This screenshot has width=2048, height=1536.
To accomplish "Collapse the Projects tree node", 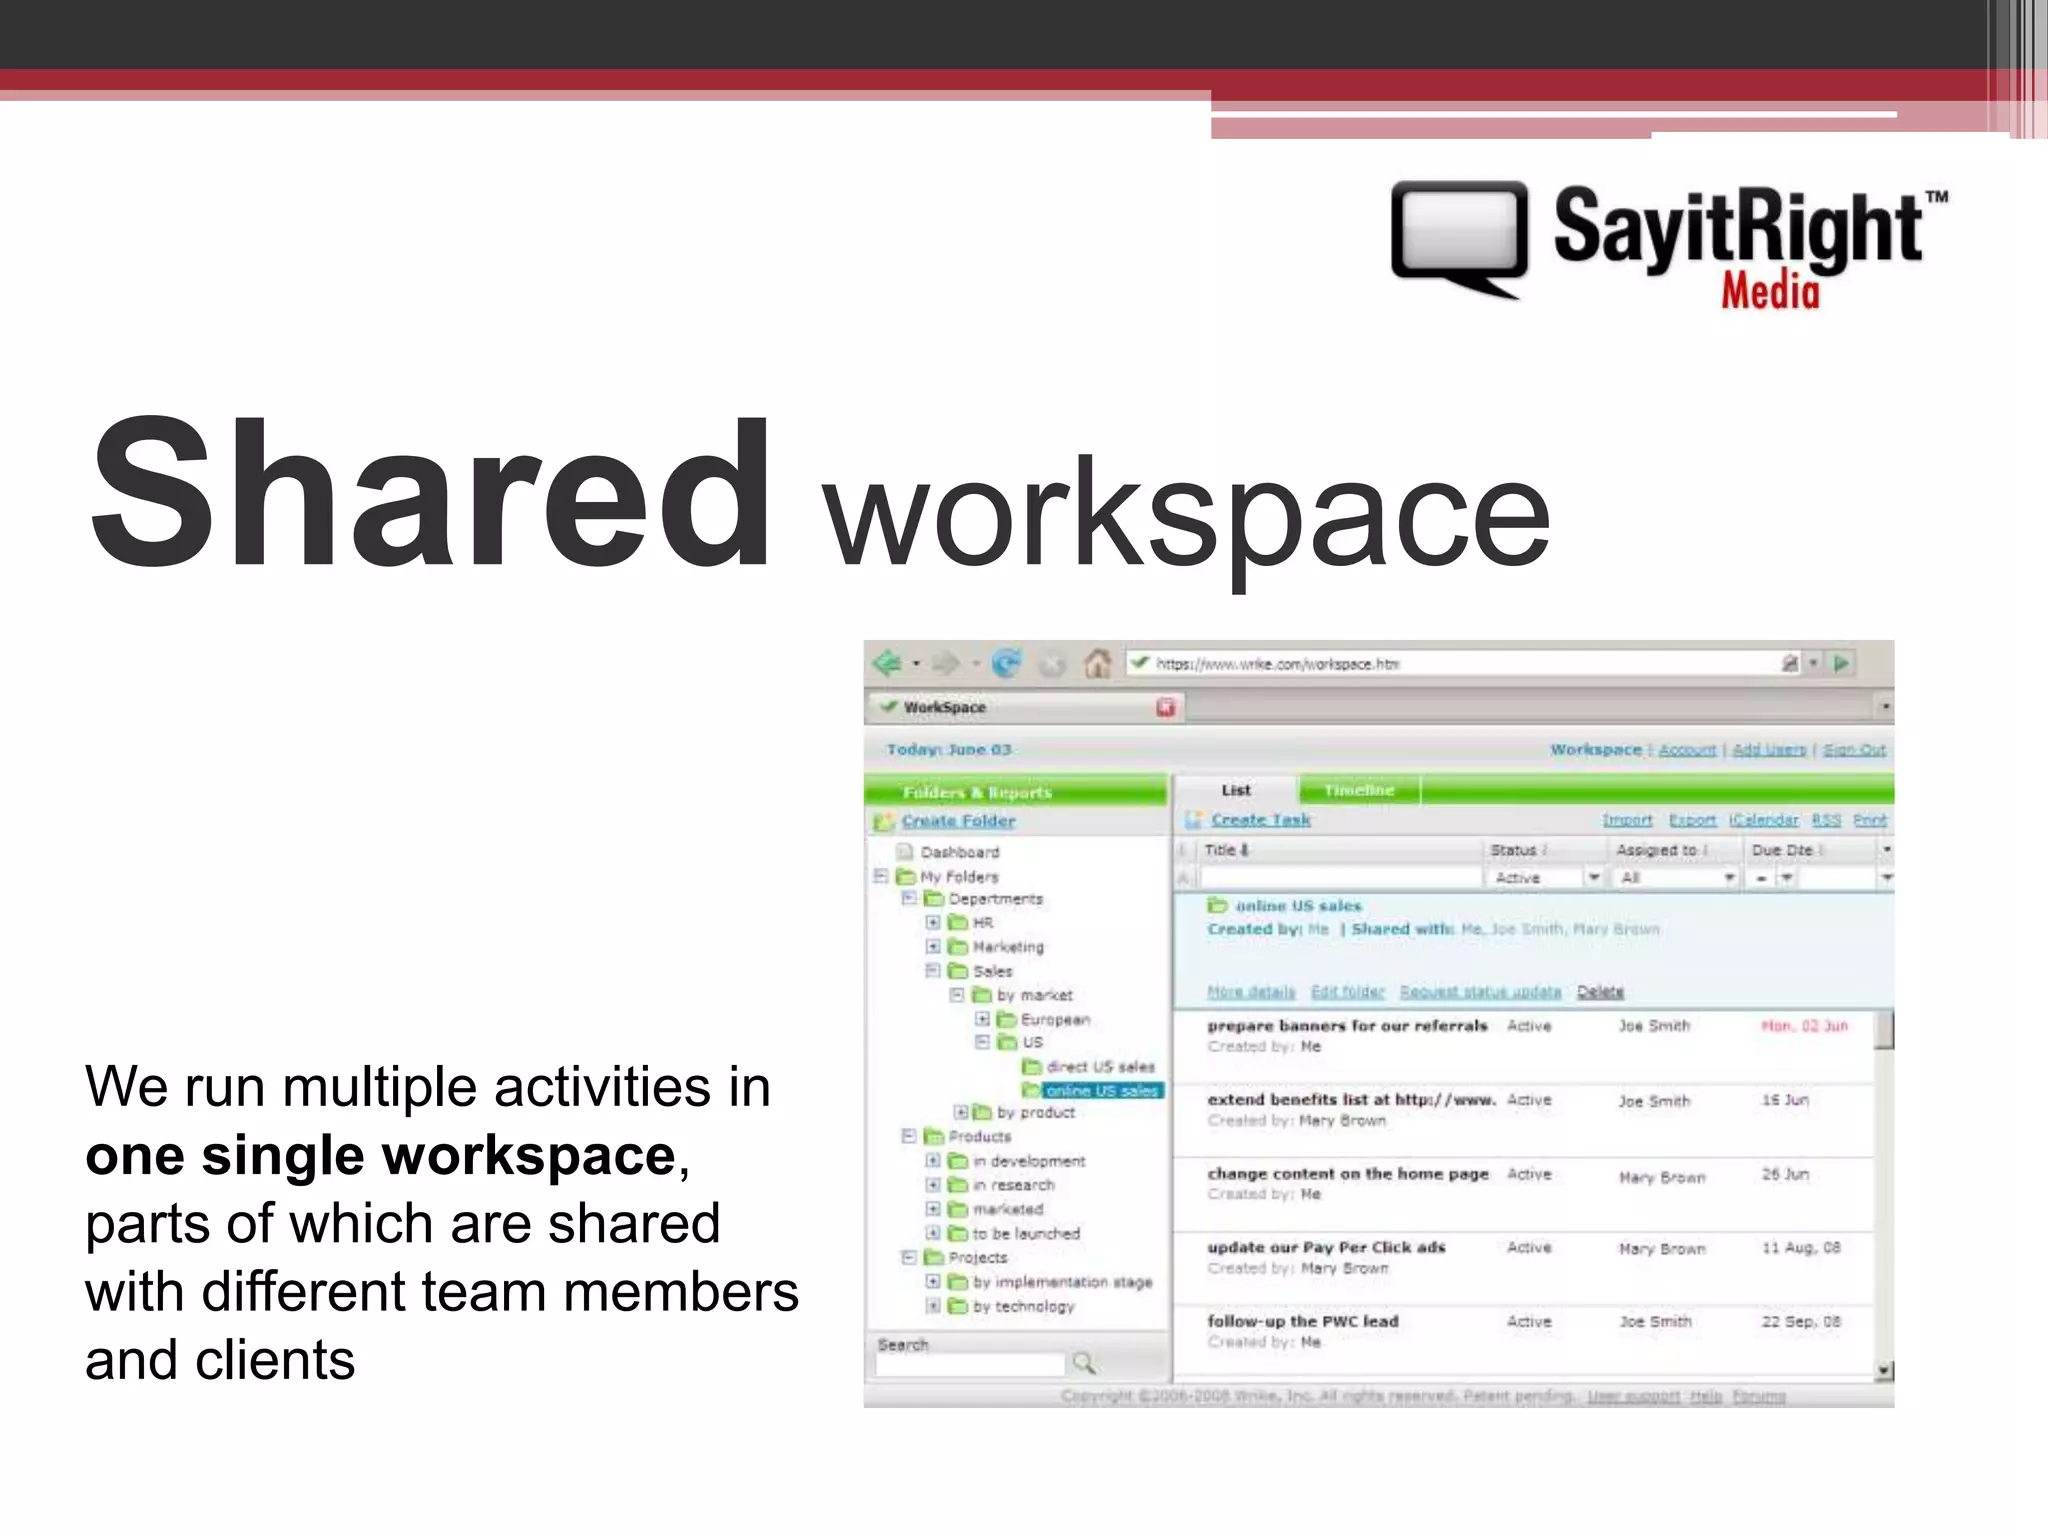I will click(908, 1257).
